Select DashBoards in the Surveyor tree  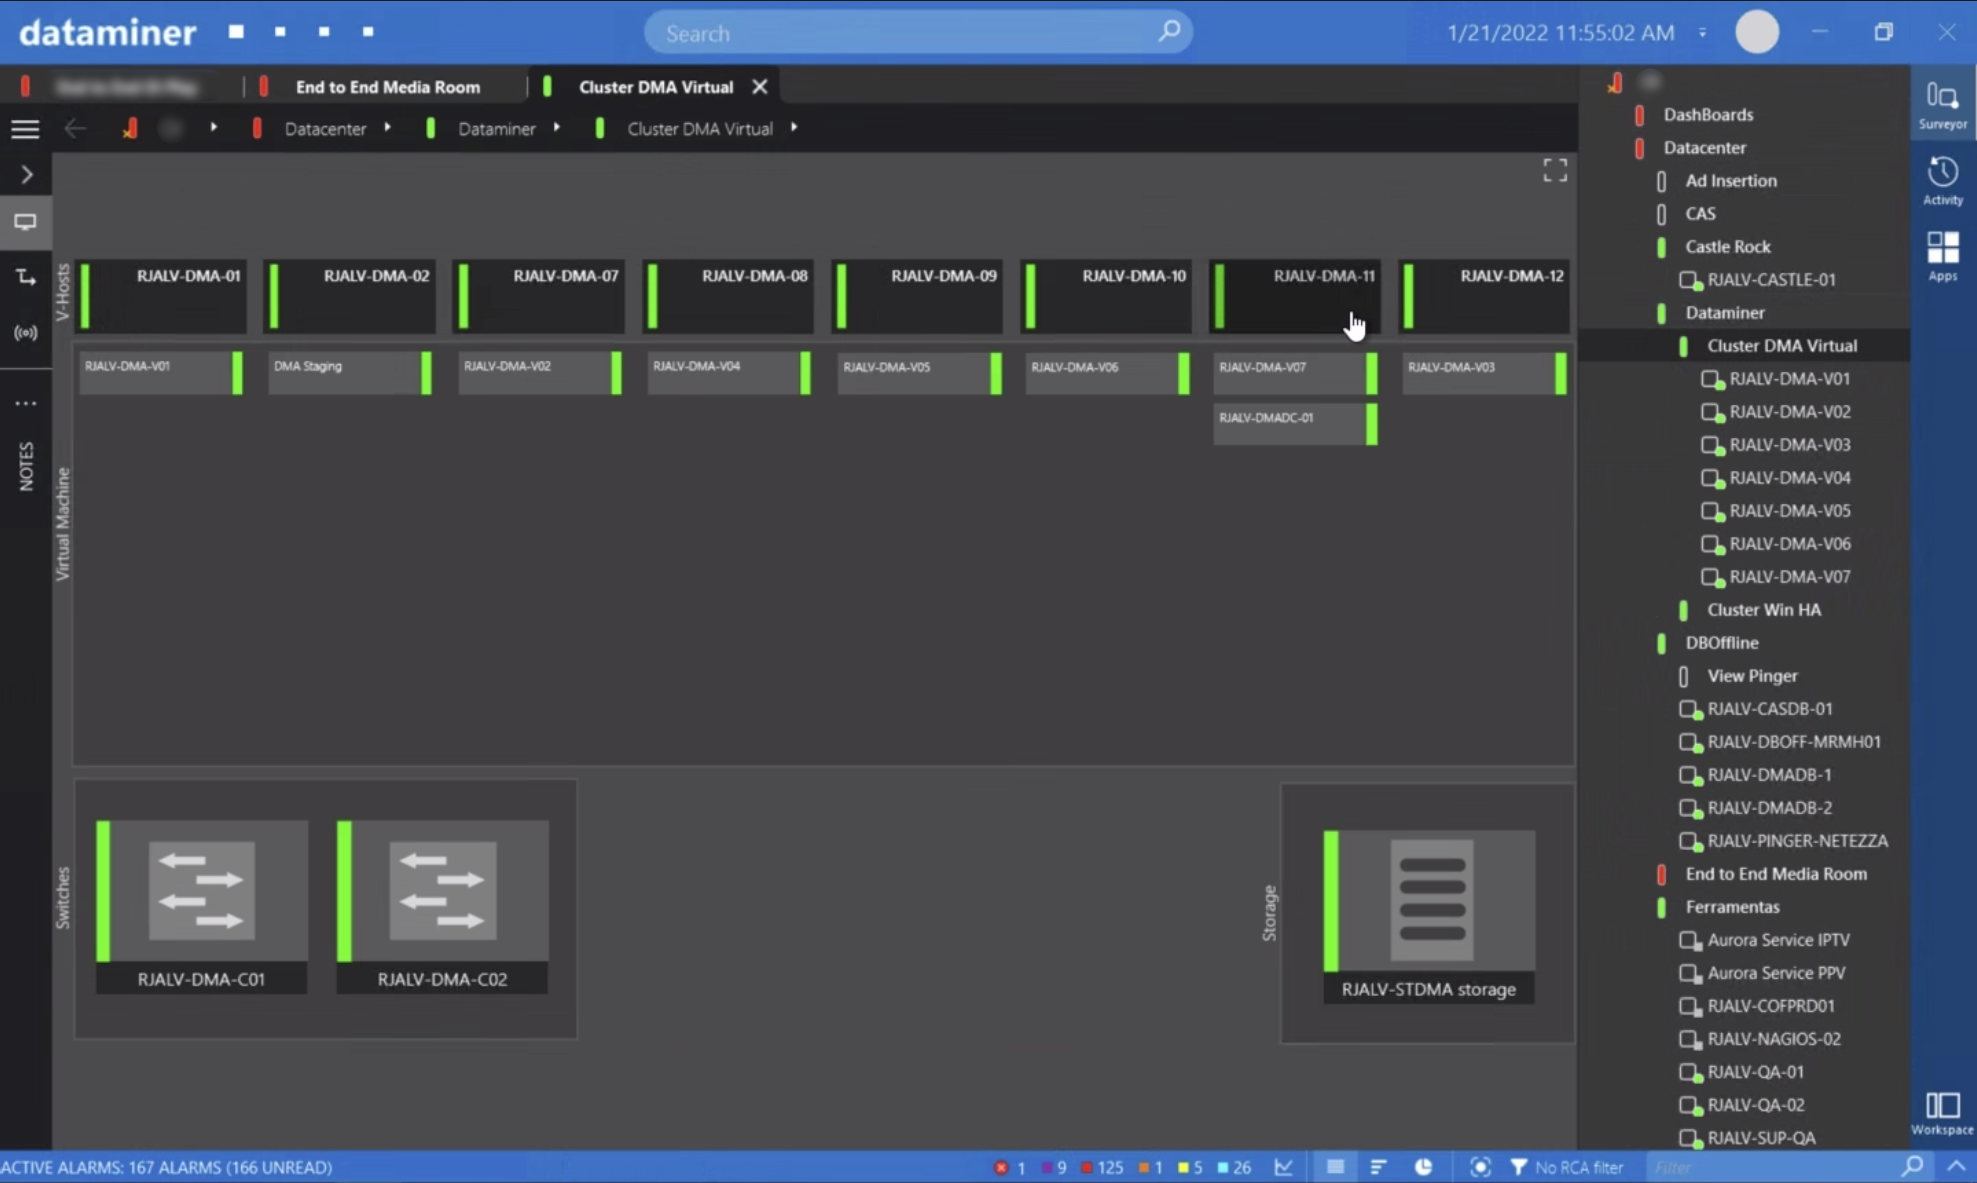click(1707, 115)
